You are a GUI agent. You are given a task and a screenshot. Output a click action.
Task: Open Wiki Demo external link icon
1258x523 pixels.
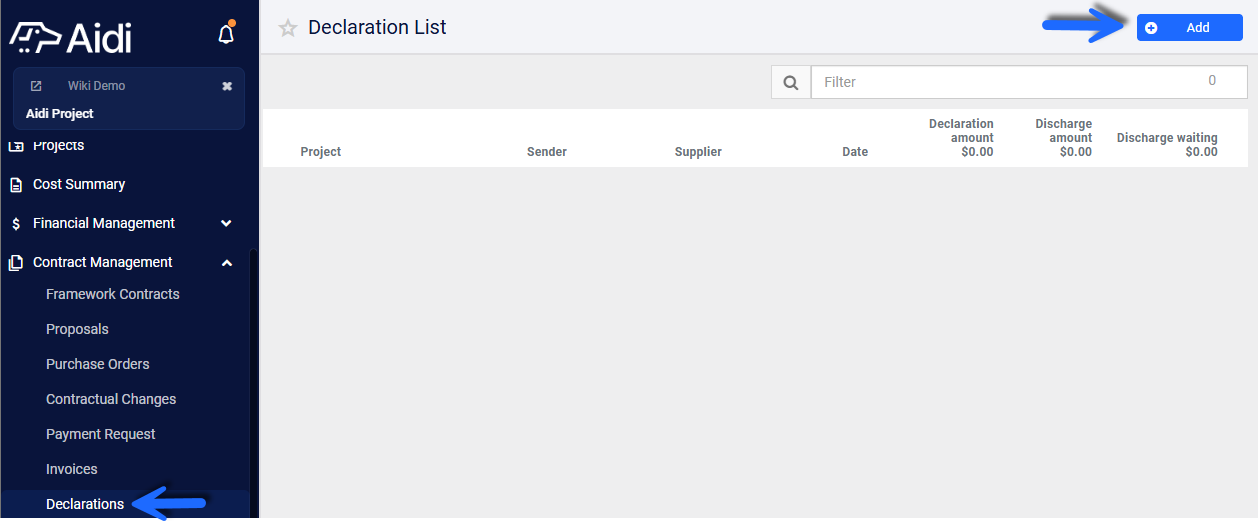click(36, 86)
